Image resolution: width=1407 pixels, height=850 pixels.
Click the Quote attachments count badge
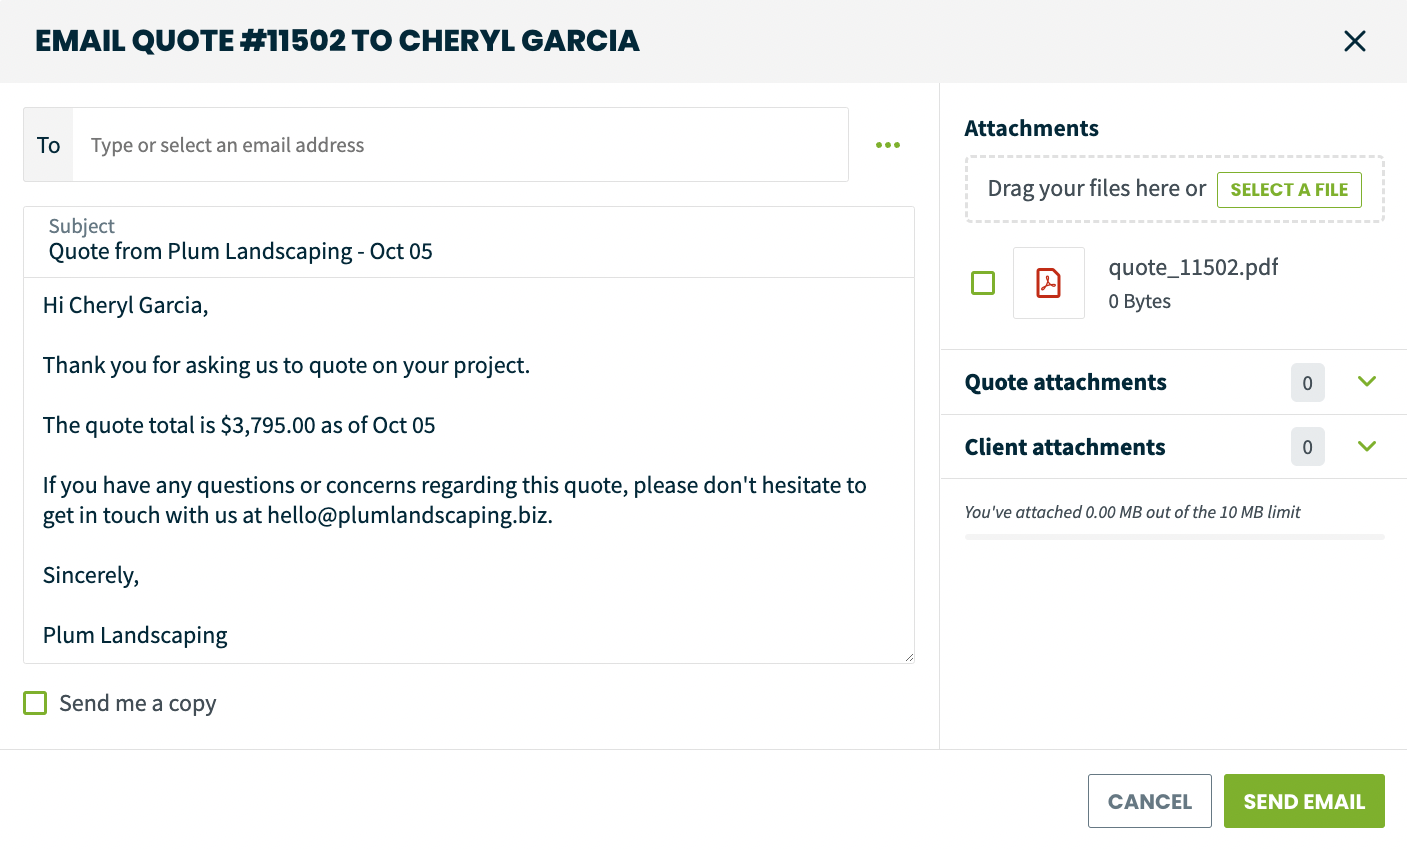pyautogui.click(x=1307, y=383)
